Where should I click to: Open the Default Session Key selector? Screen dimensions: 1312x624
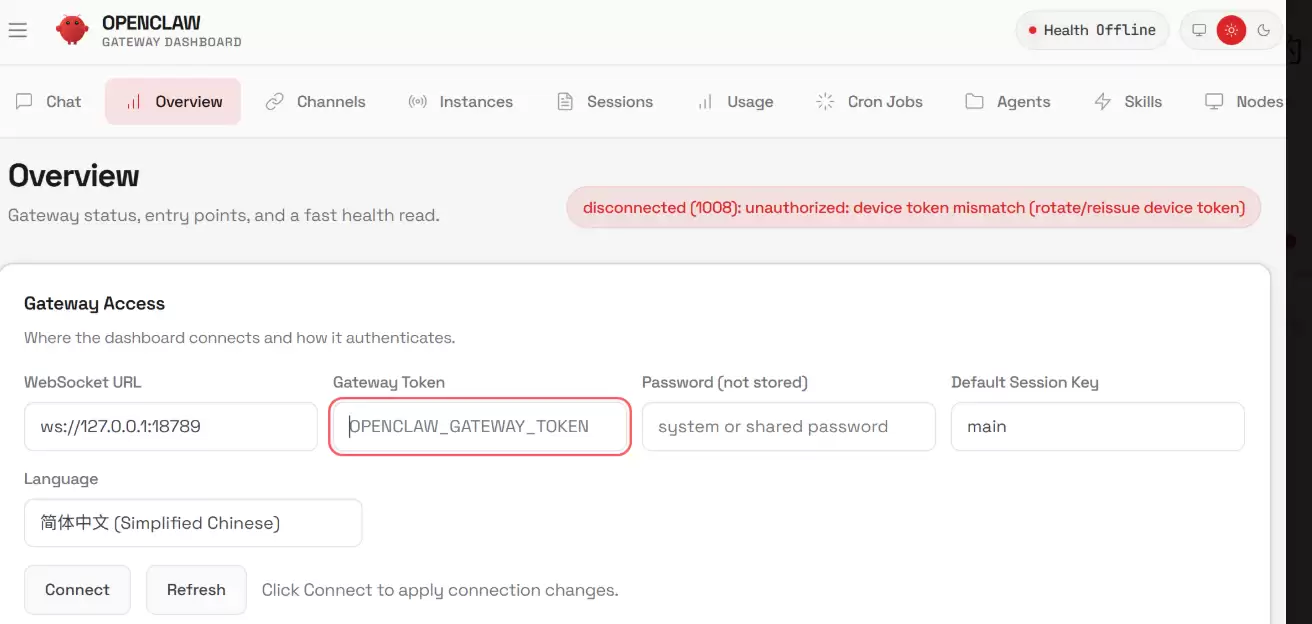click(x=1097, y=426)
